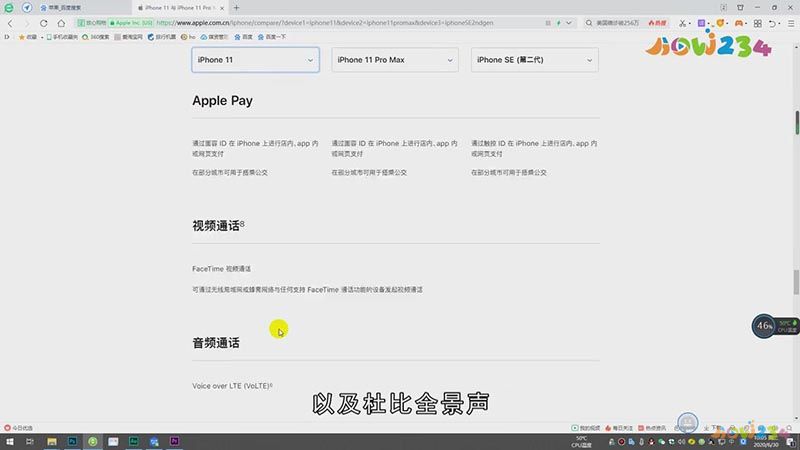Image resolution: width=800 pixels, height=450 pixels.
Task: Click the Apple Inc. secure site badge
Action: [132, 23]
